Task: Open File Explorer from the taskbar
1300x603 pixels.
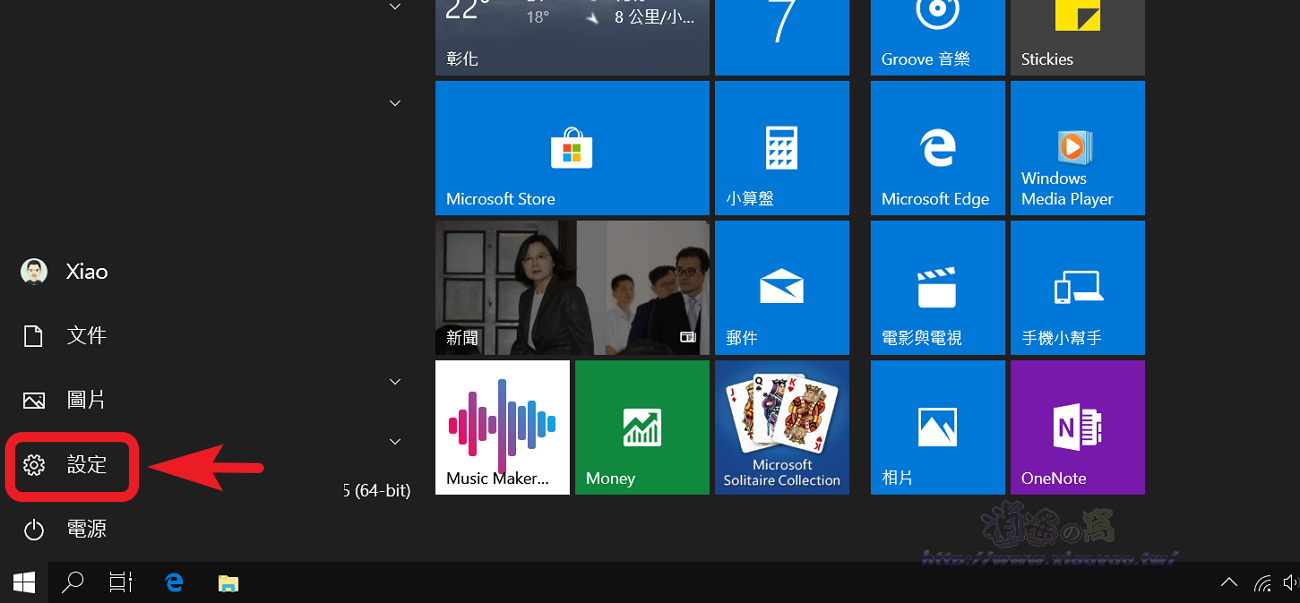Action: pyautogui.click(x=228, y=582)
